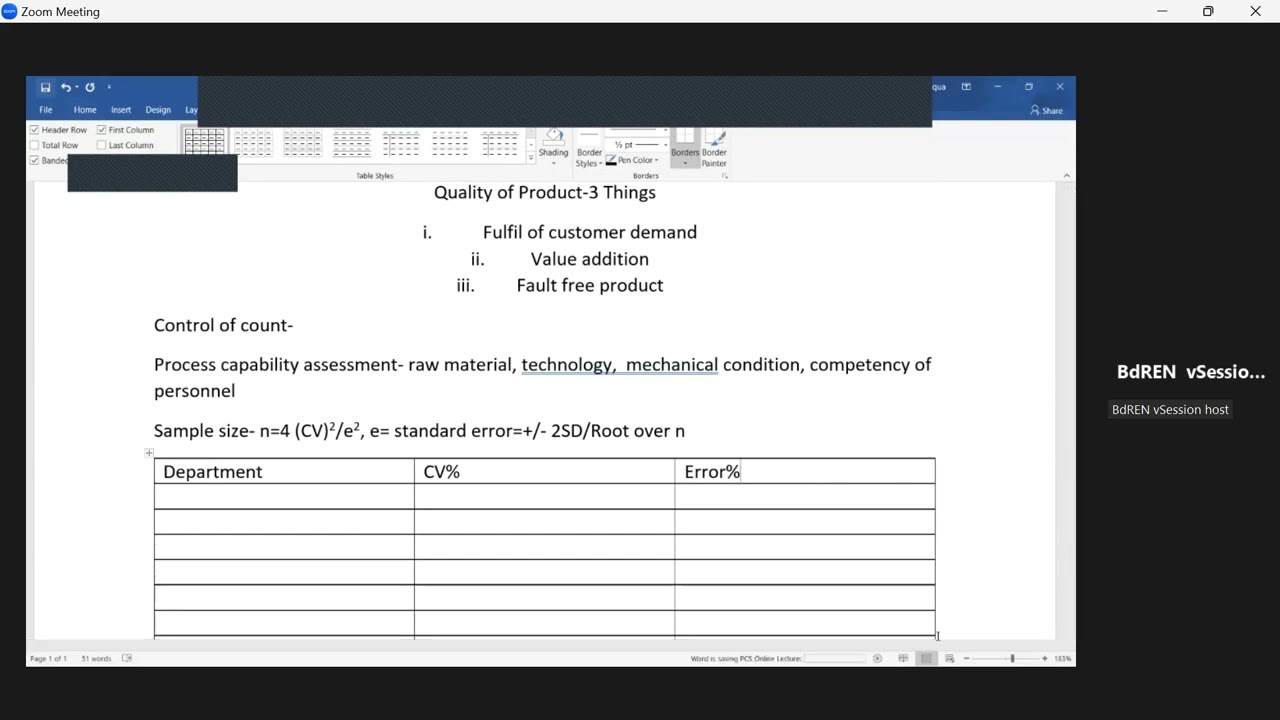This screenshot has height=720, width=1280.
Task: Minimize the Word window inside the share
Action: point(997,87)
